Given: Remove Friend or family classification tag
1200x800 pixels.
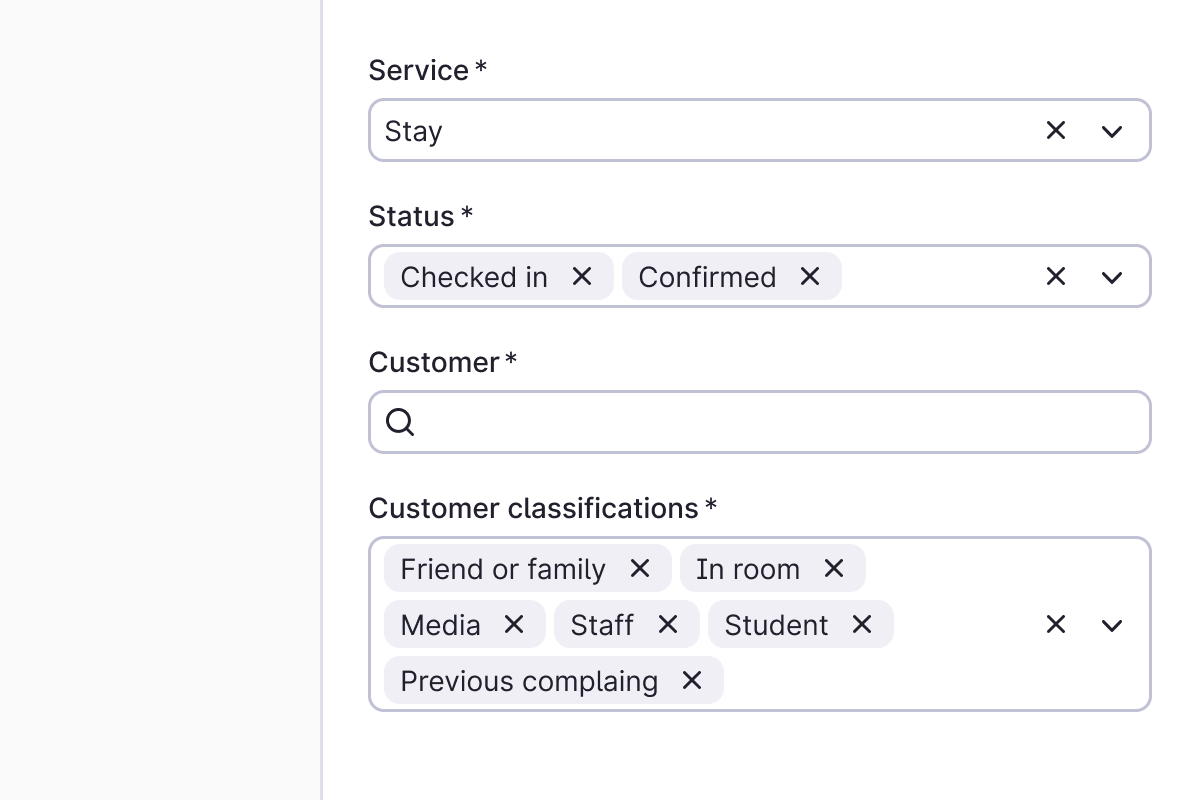Looking at the screenshot, I should click(640, 568).
